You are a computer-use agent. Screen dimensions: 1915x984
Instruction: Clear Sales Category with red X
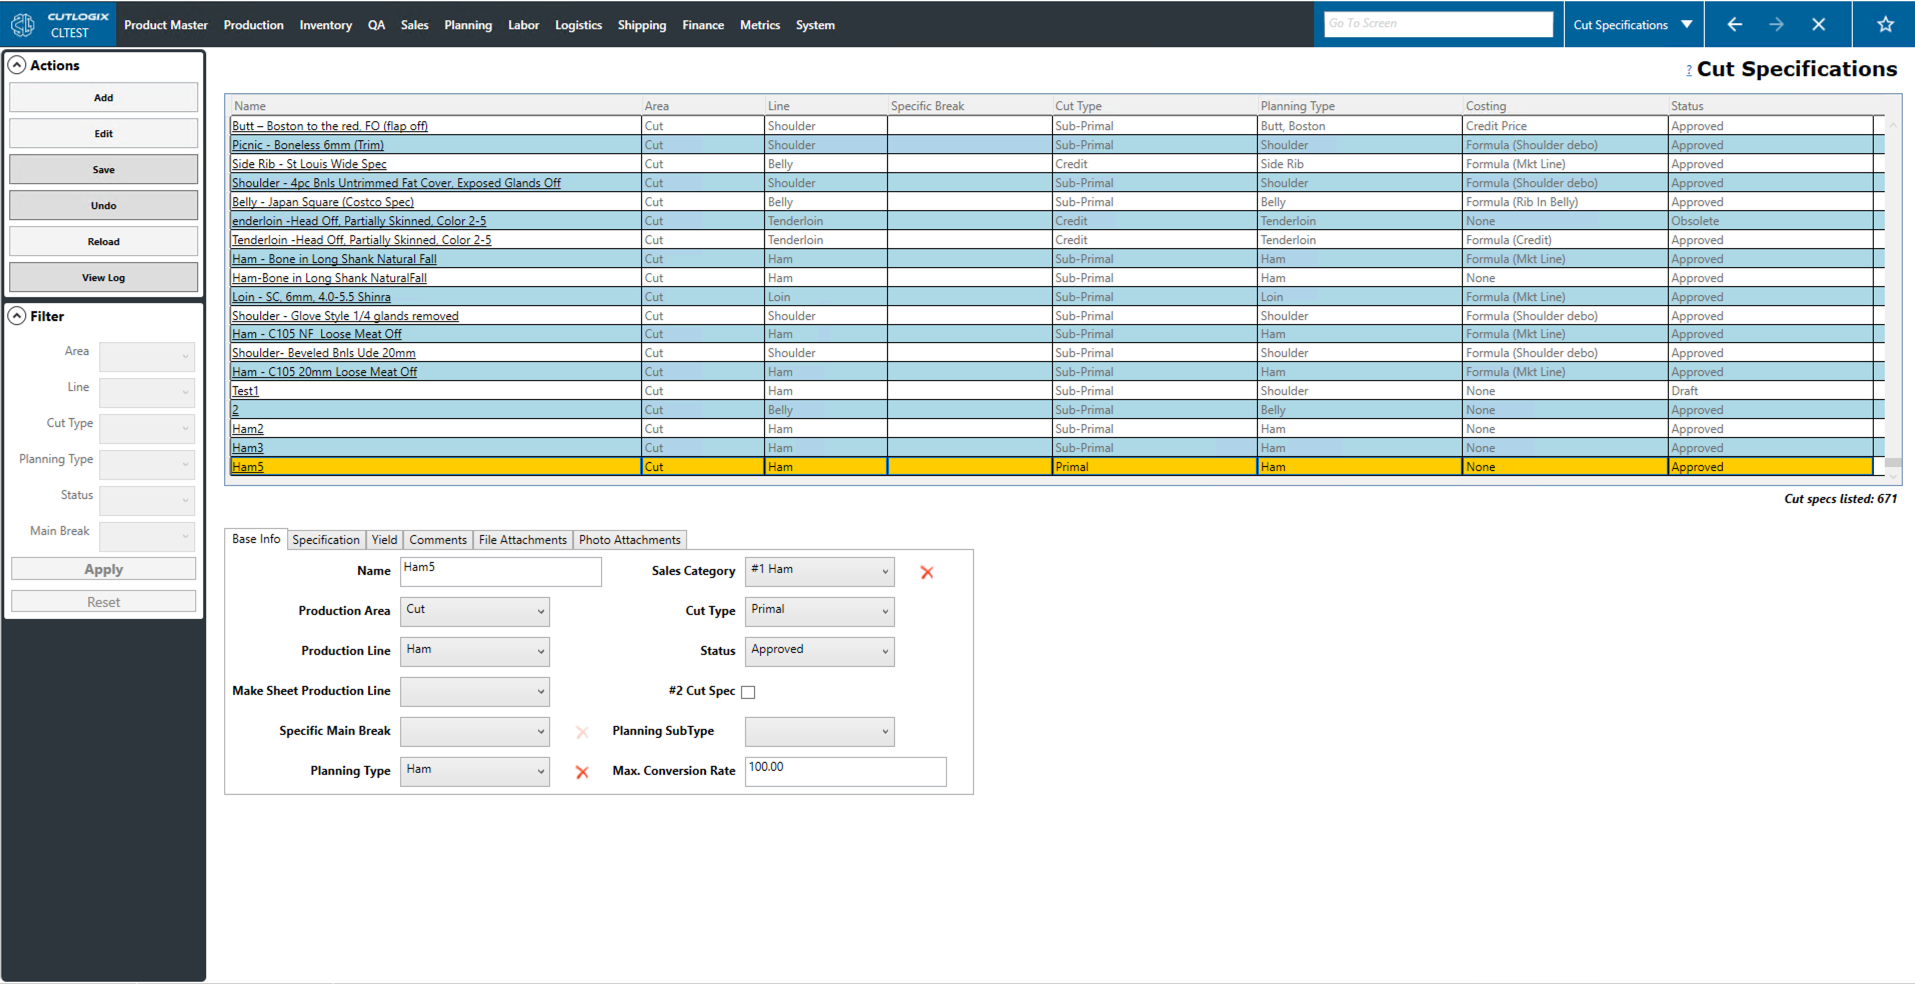point(927,573)
